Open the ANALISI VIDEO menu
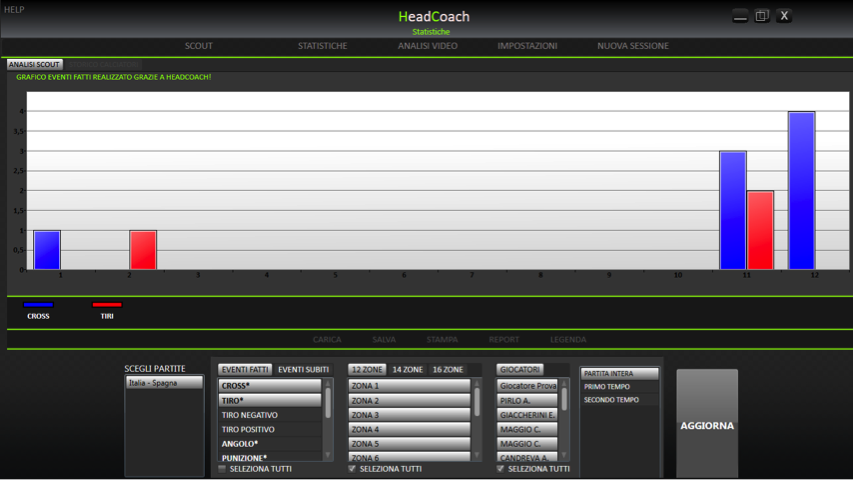The image size is (854, 480). pyautogui.click(x=427, y=46)
